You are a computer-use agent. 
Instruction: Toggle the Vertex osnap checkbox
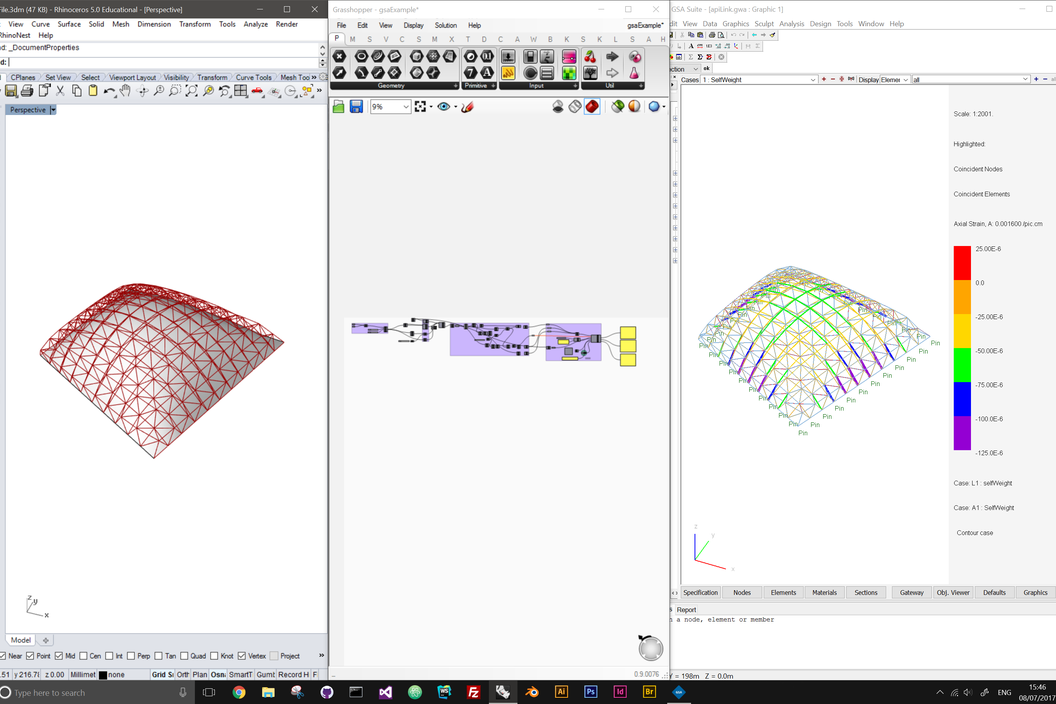pos(242,656)
